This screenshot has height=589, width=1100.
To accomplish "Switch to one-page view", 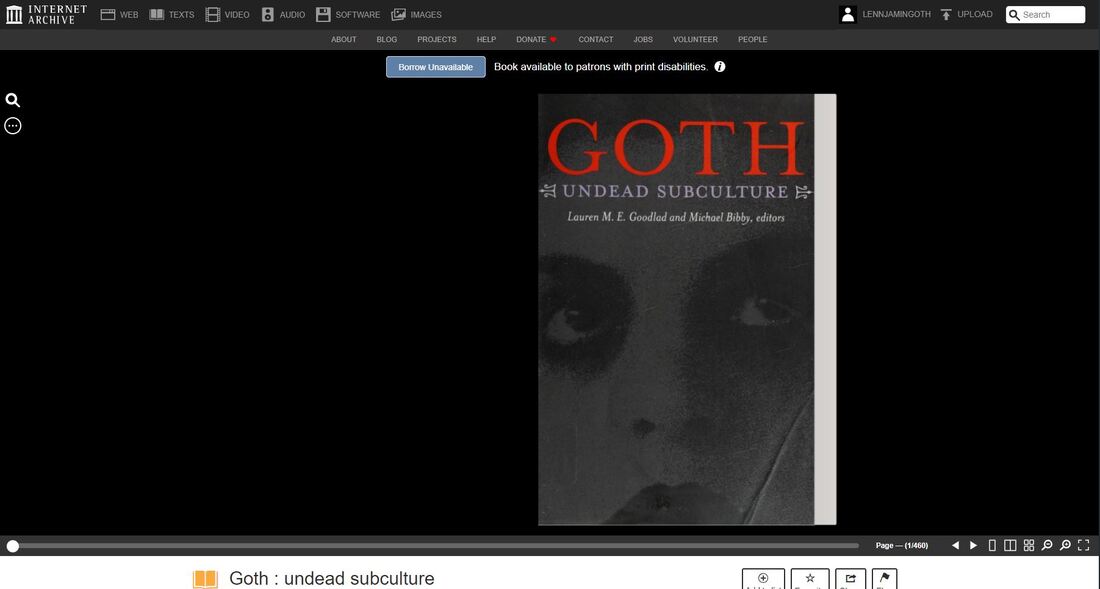I will (992, 545).
